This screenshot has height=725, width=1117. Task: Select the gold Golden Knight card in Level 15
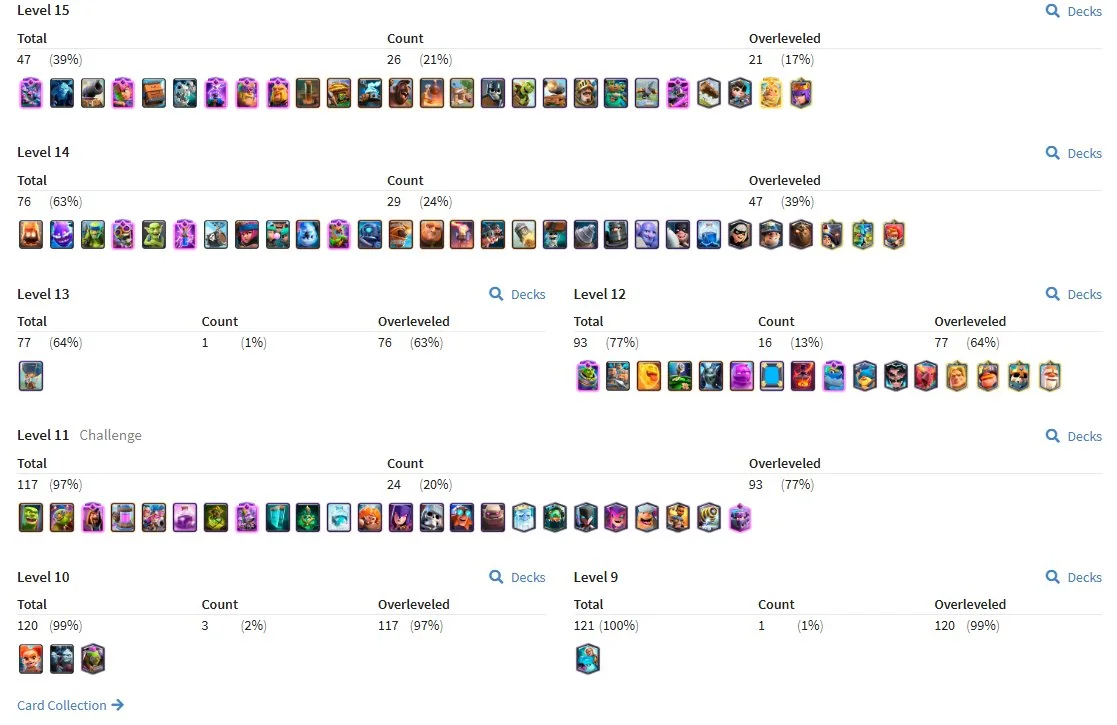(770, 93)
